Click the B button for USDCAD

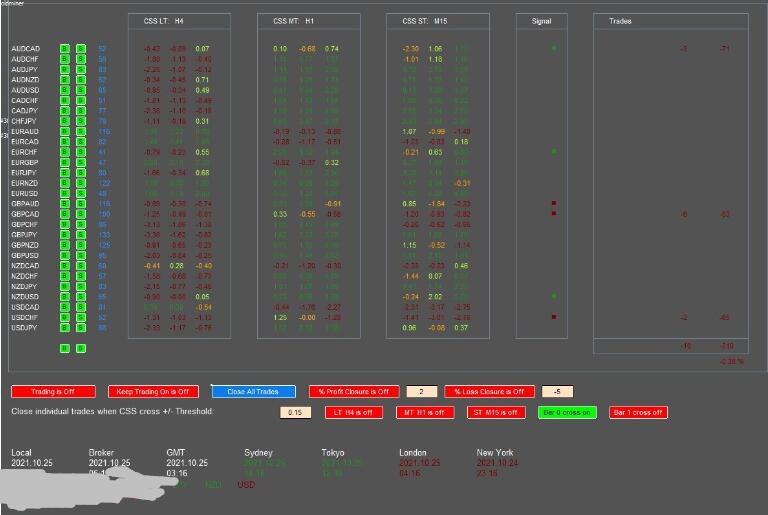coord(65,307)
